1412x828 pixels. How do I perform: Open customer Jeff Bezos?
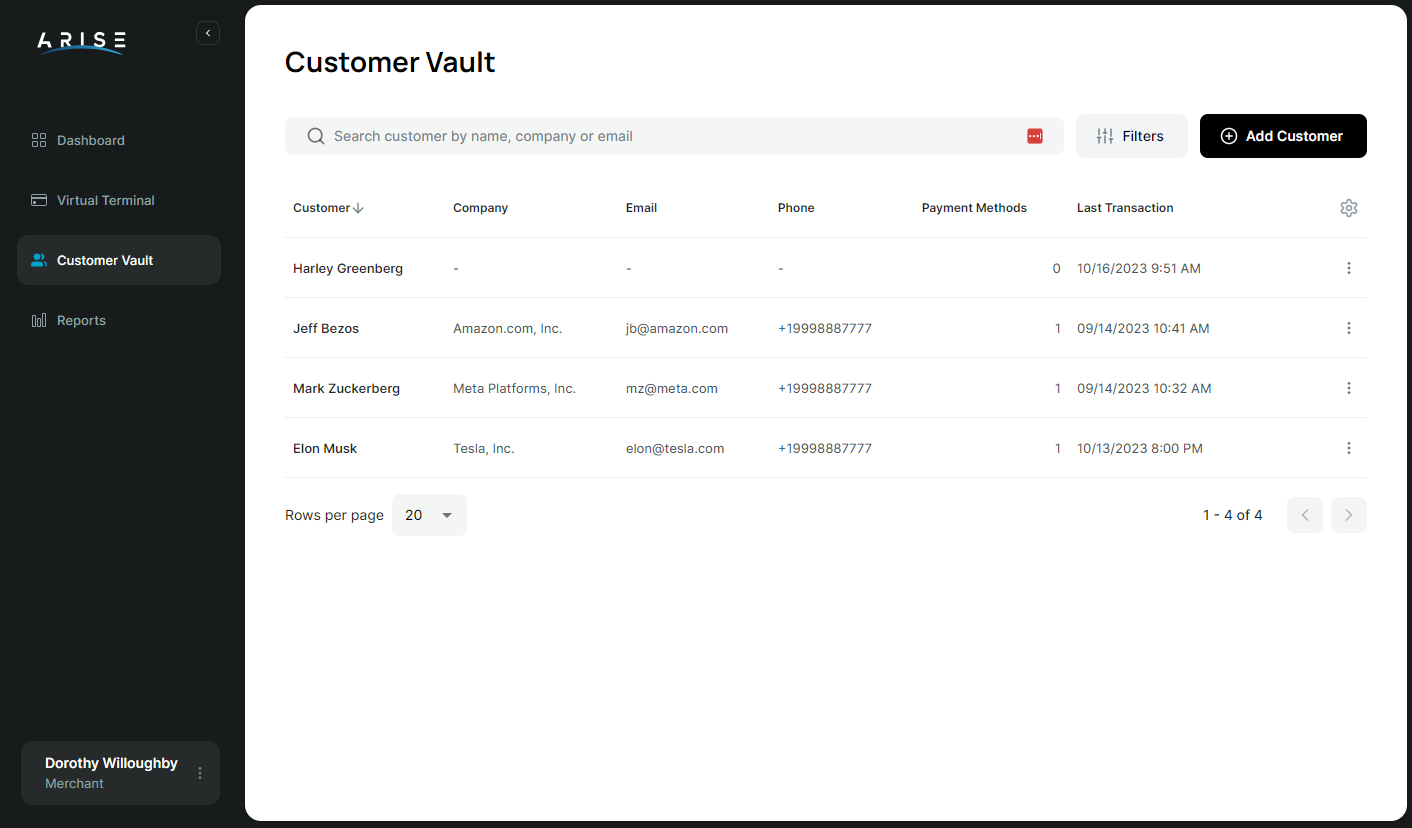(x=326, y=328)
